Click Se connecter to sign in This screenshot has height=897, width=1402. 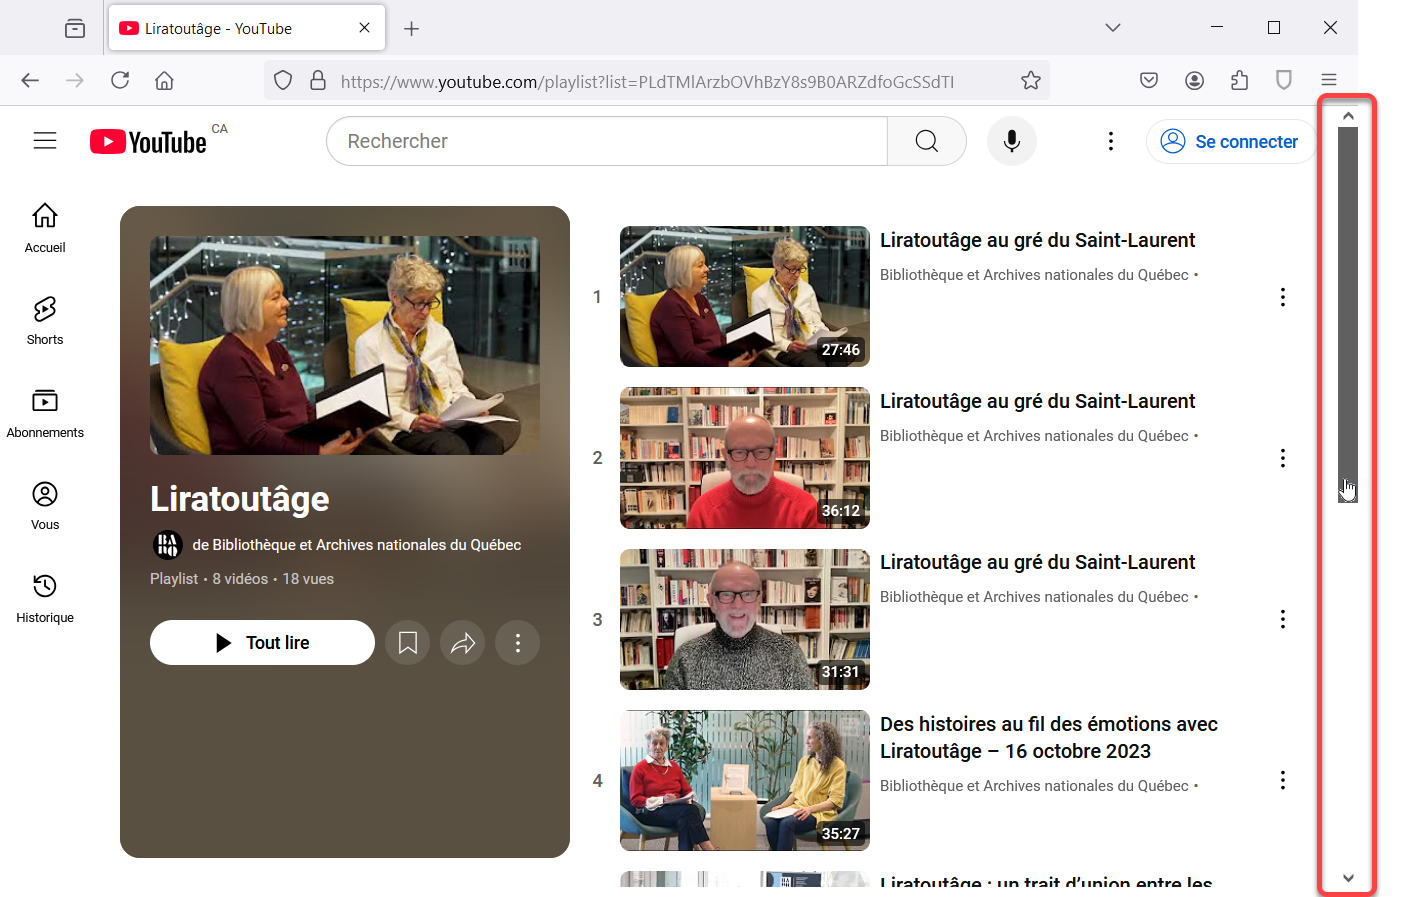(x=1230, y=142)
